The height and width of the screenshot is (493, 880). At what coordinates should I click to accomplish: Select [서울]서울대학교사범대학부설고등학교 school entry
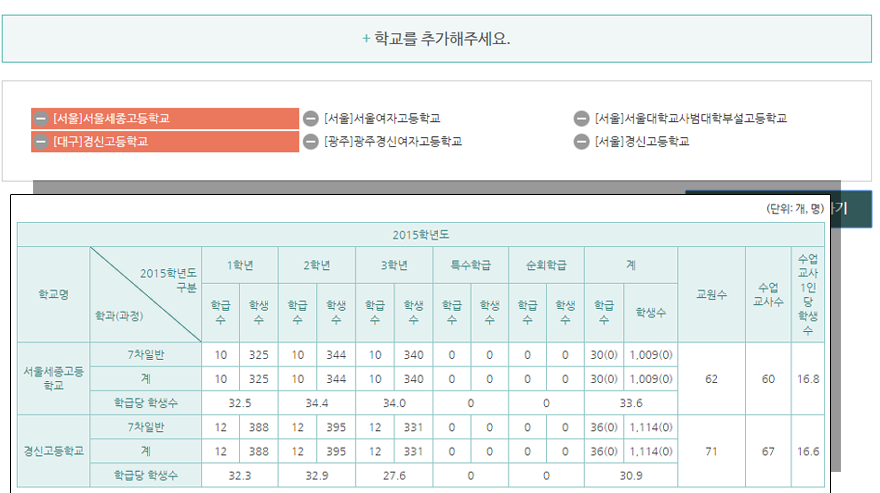coord(691,118)
